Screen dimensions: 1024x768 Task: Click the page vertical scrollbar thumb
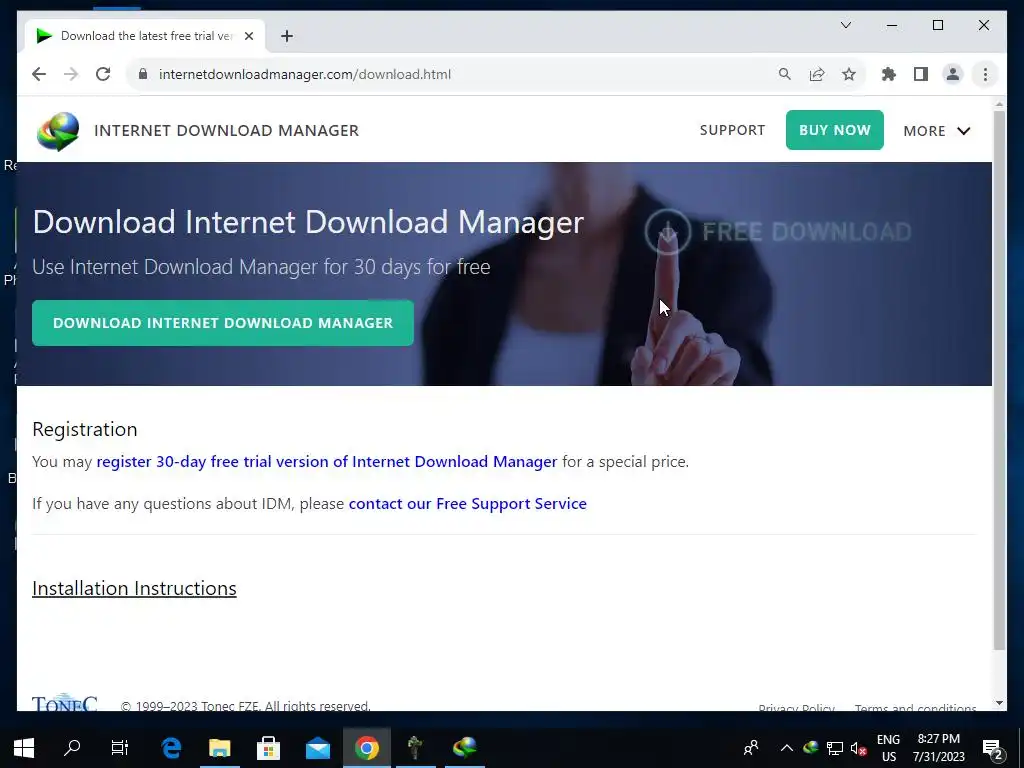[999, 380]
